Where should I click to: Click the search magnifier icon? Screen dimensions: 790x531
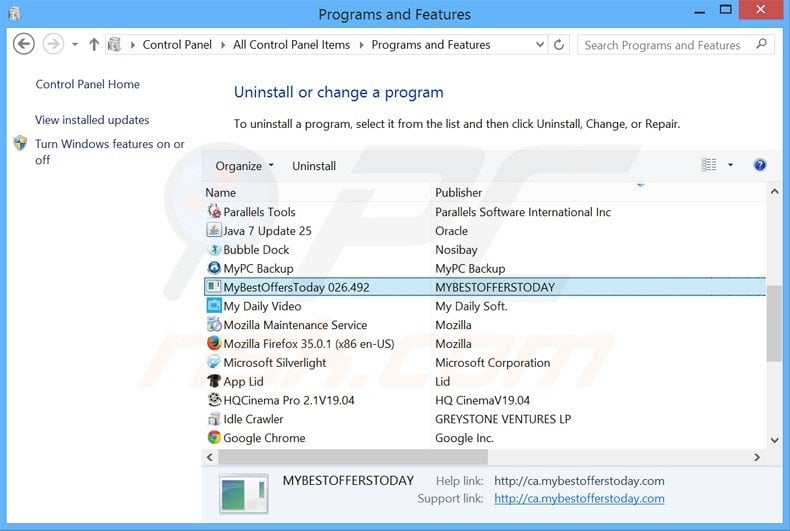pyautogui.click(x=761, y=44)
